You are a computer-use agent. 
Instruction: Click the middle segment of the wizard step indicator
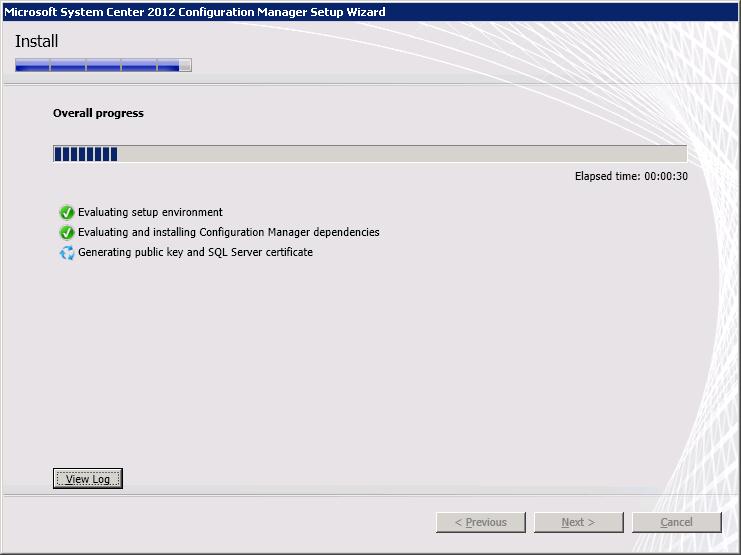pyautogui.click(x=103, y=66)
